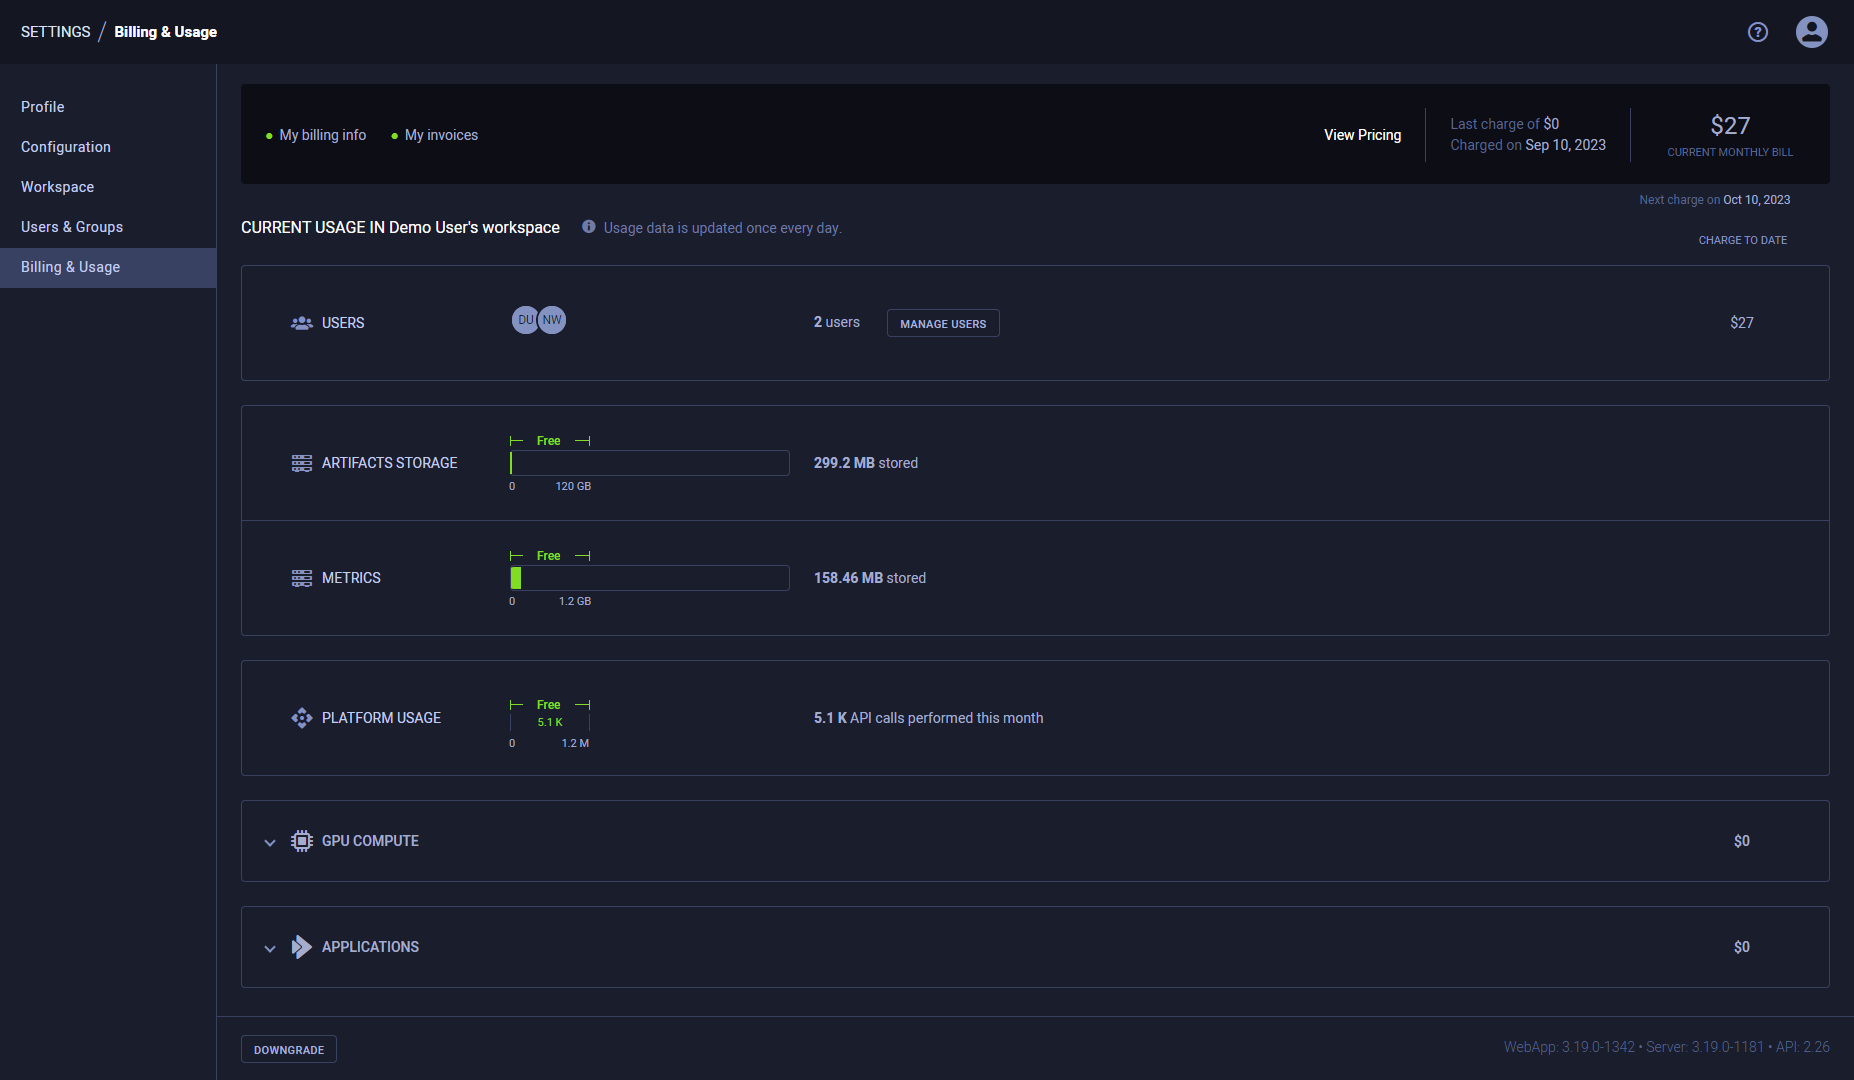Click the Downgrade button
The width and height of the screenshot is (1854, 1080).
[289, 1049]
